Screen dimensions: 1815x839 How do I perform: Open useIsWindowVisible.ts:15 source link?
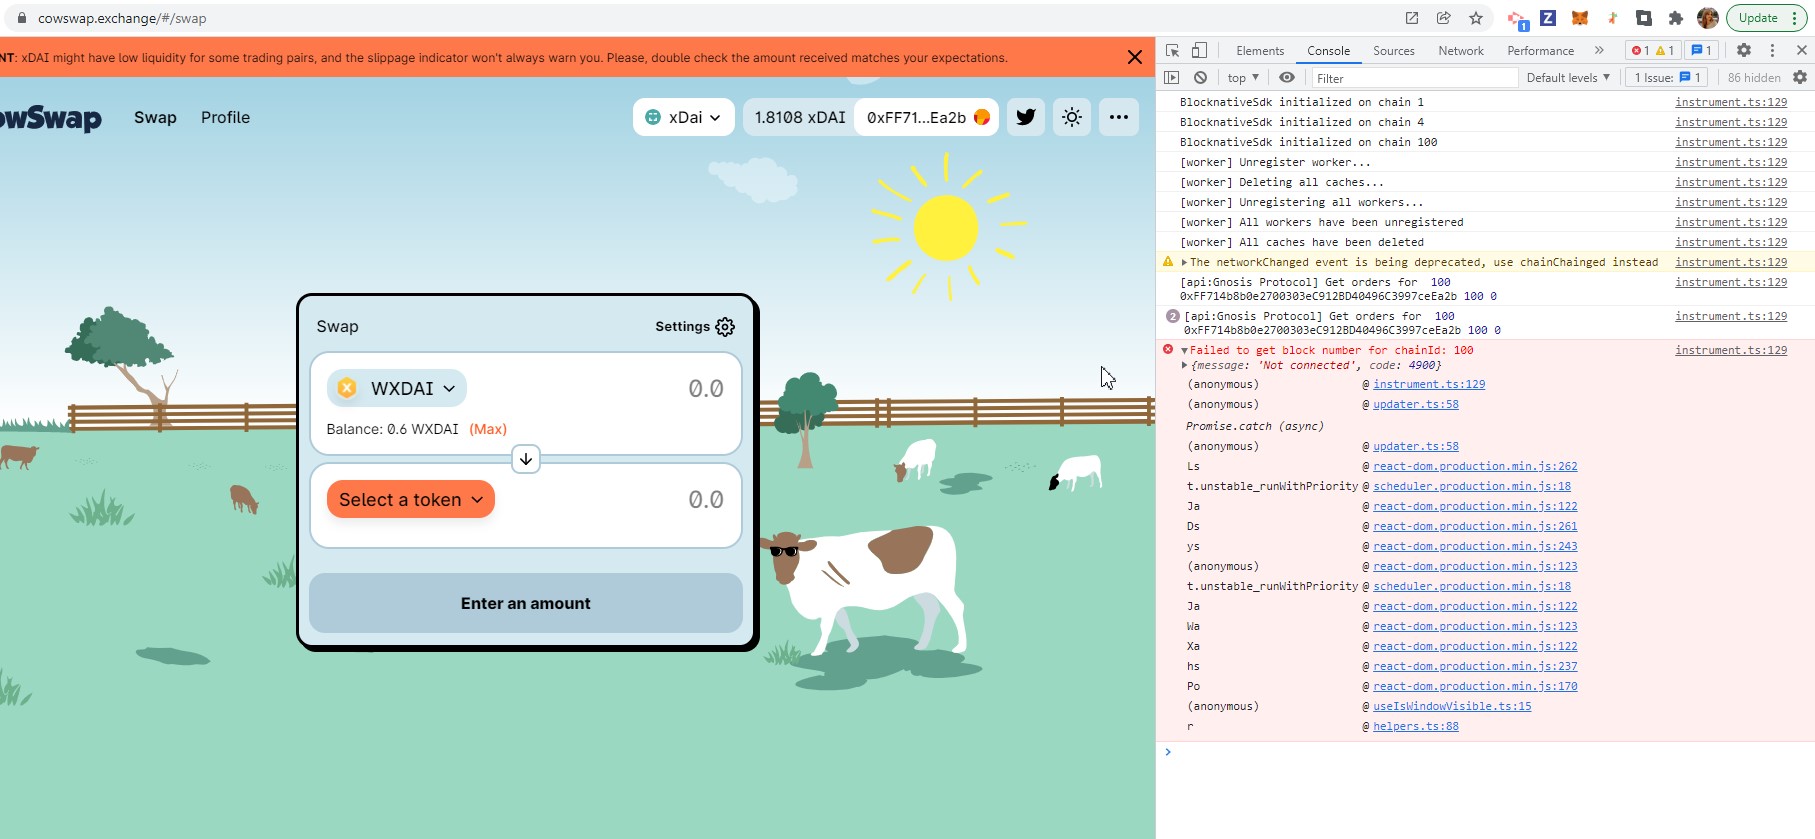[1452, 706]
